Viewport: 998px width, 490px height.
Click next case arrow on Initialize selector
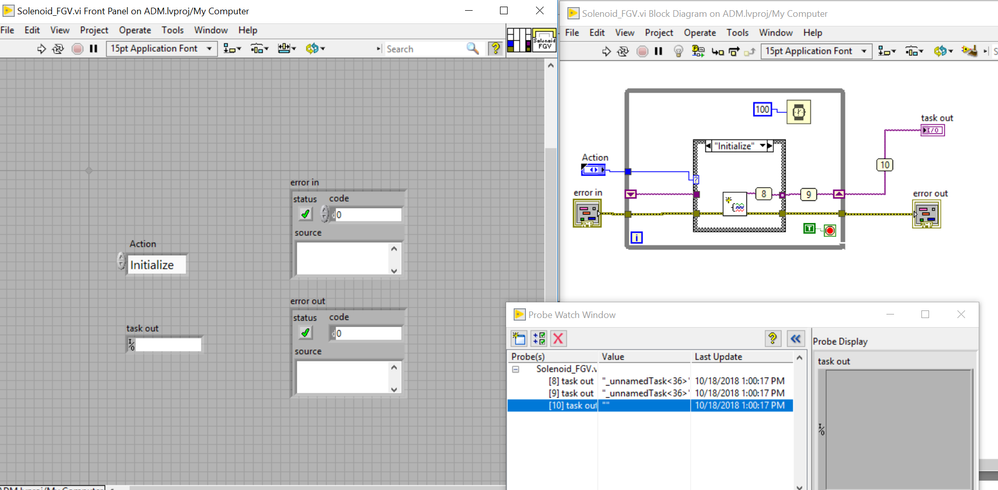tap(769, 146)
